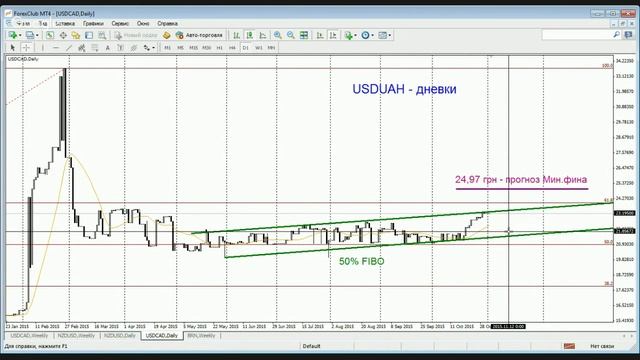
Task: Toggle the Авто-торговля button
Action: [199, 36]
